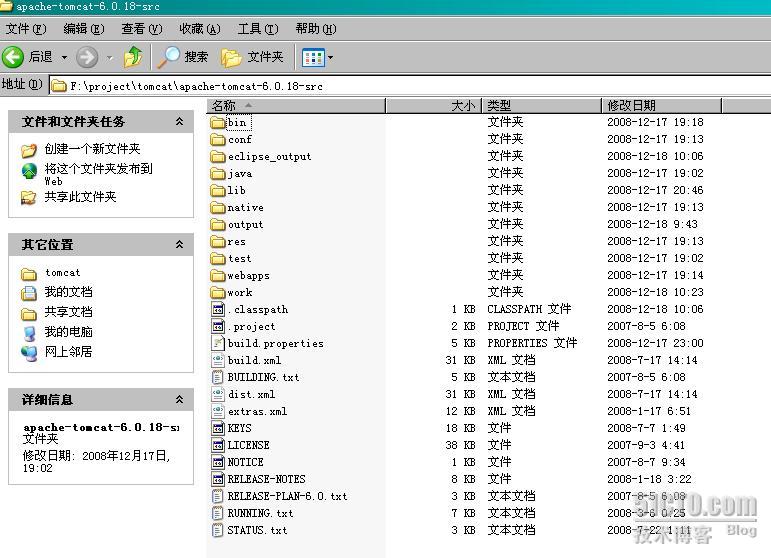This screenshot has height=558, width=771.
Task: Select the RUNNING.txt file name
Action: click(x=260, y=513)
